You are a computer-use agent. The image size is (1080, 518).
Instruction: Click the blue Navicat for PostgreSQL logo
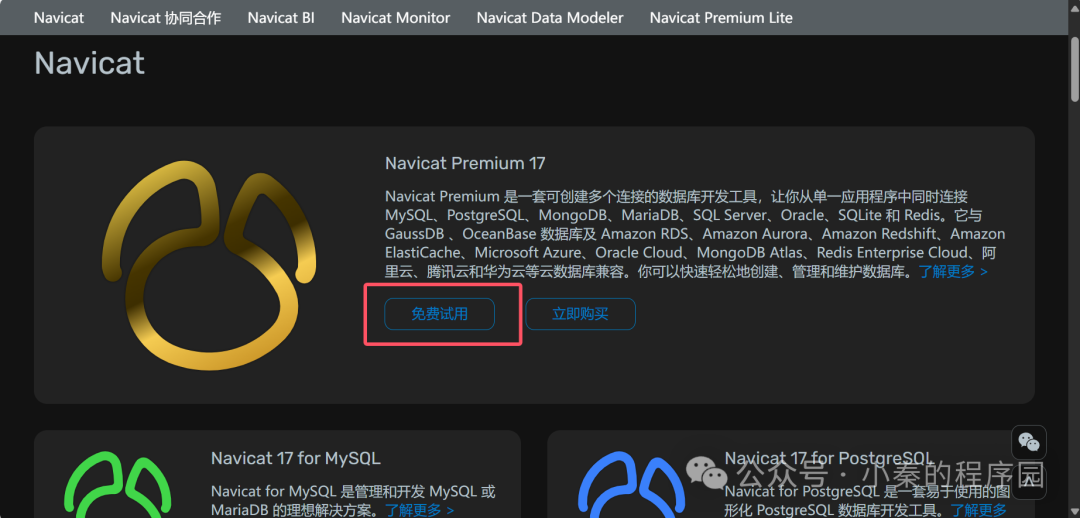[x=632, y=484]
